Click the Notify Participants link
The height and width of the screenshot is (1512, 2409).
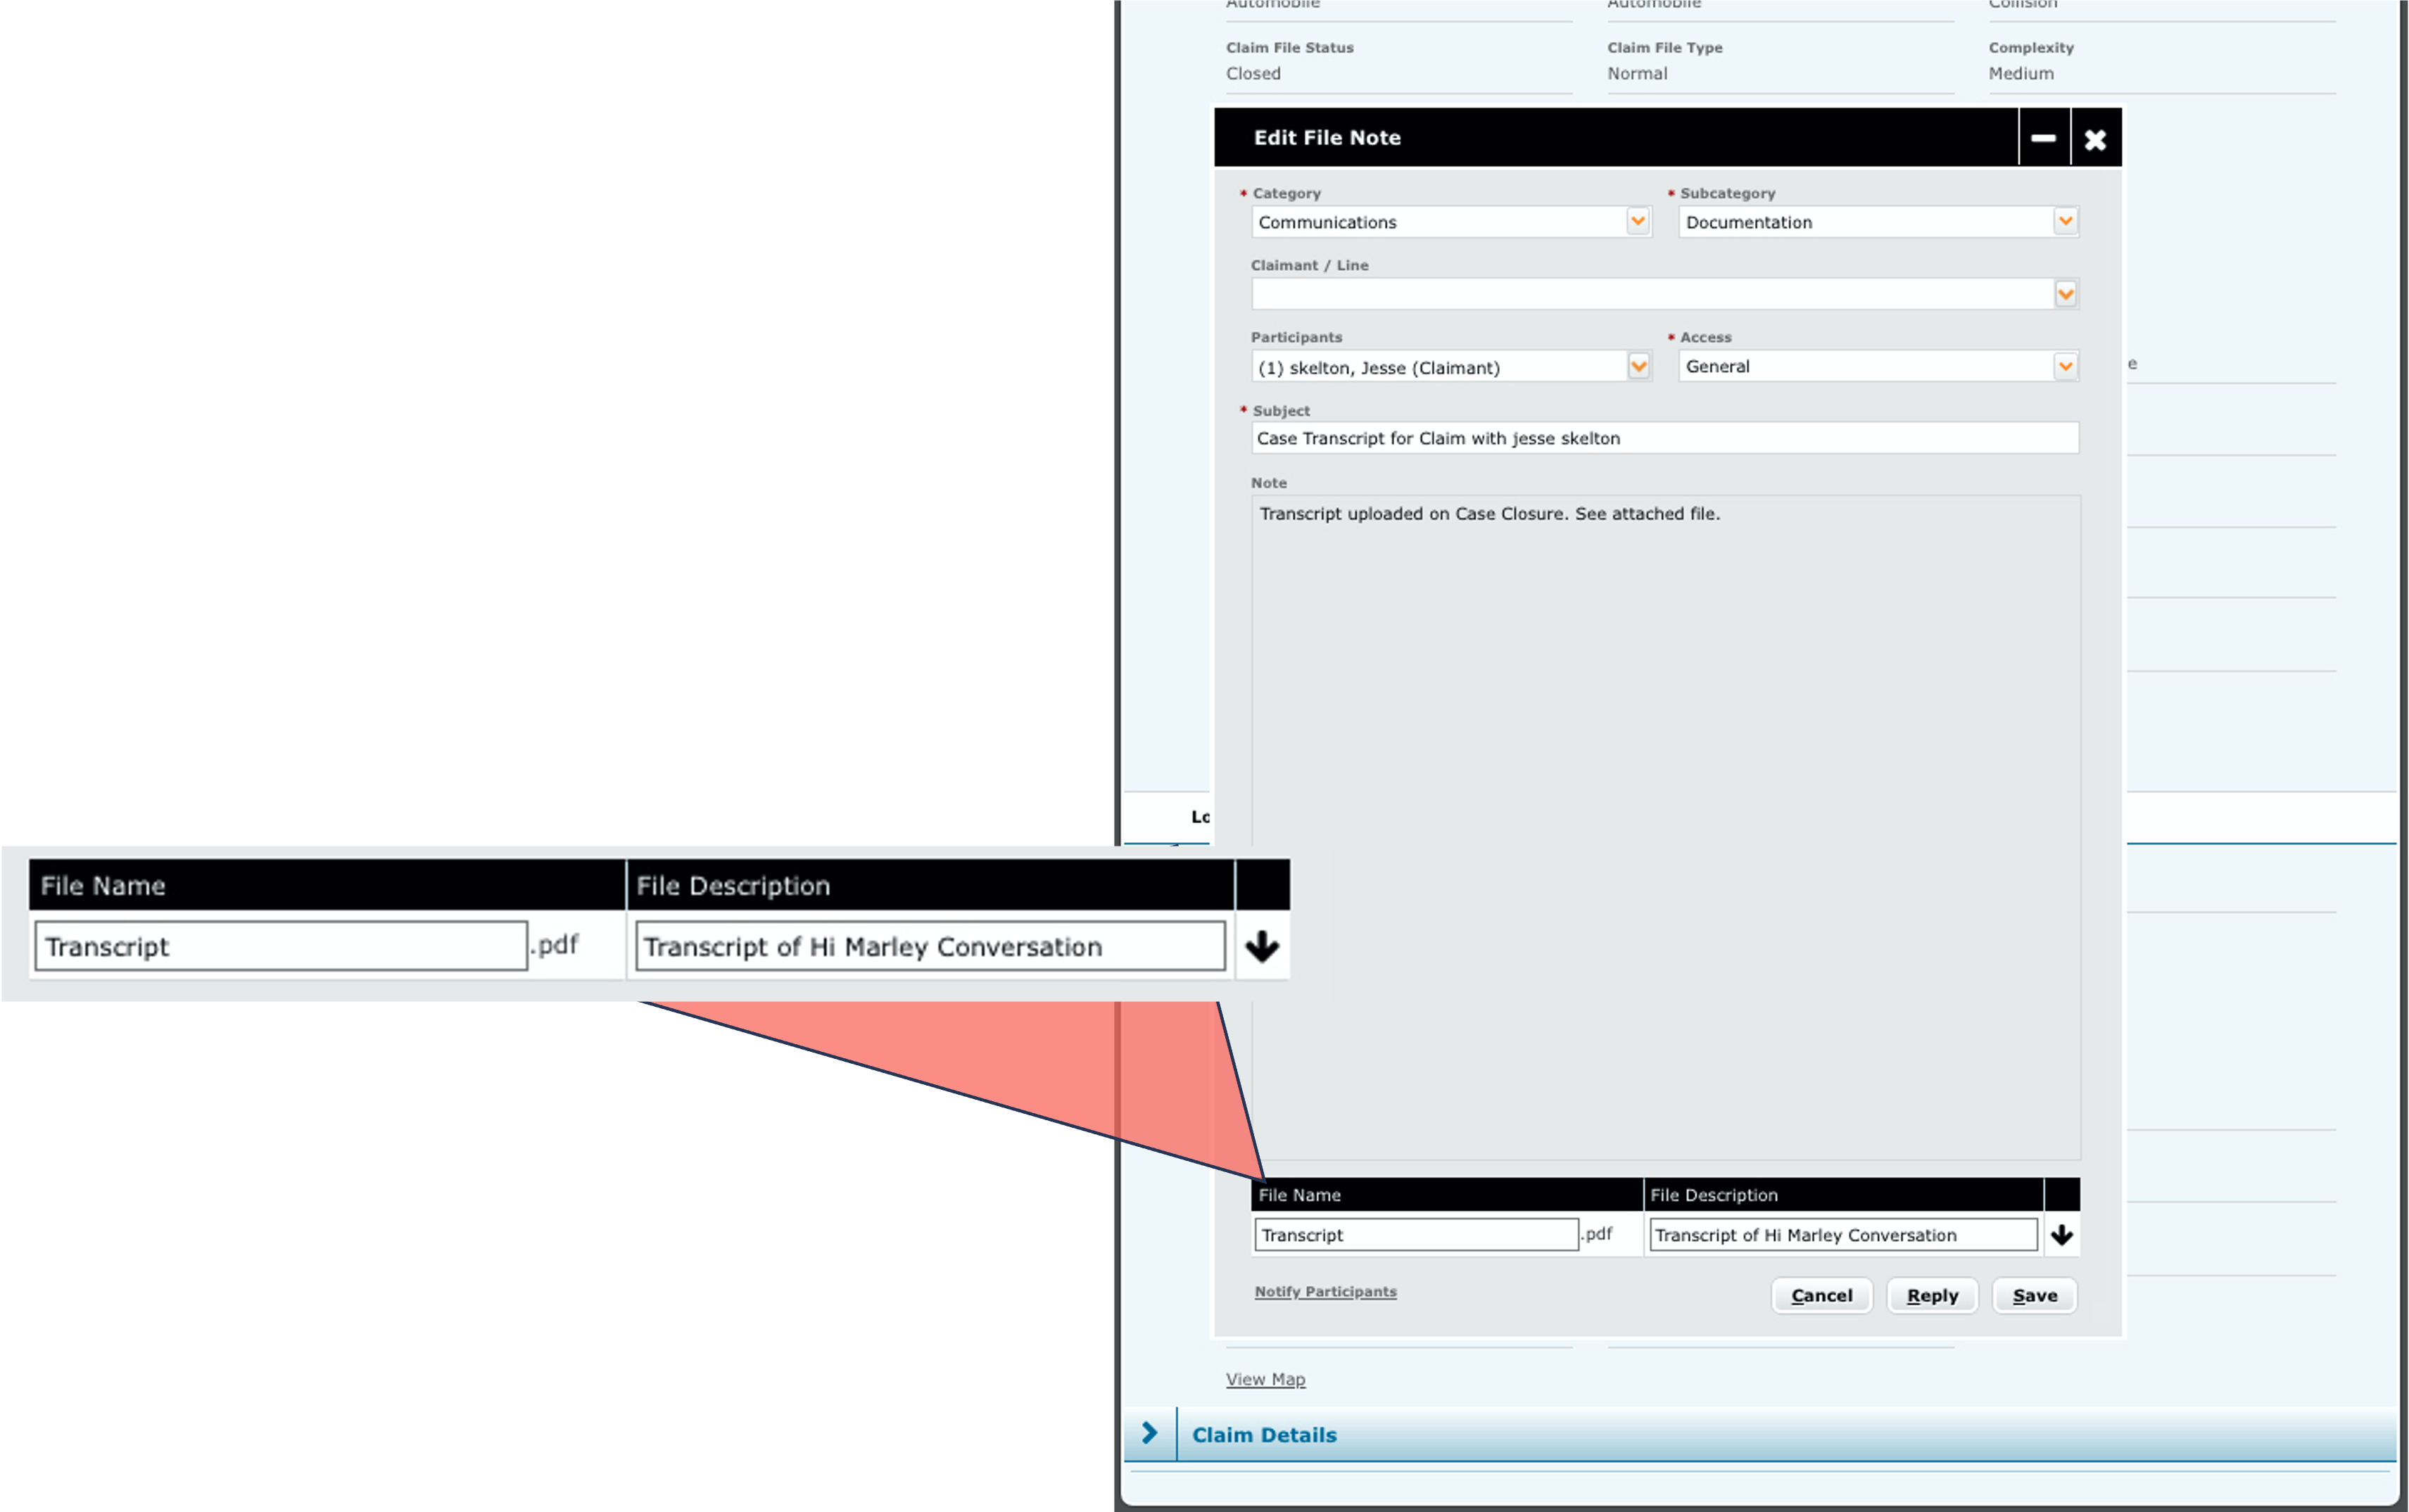(1325, 1291)
